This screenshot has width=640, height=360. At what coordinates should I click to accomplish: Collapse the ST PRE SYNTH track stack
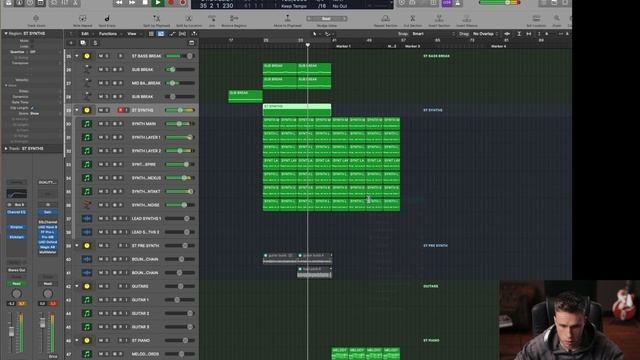click(x=77, y=246)
